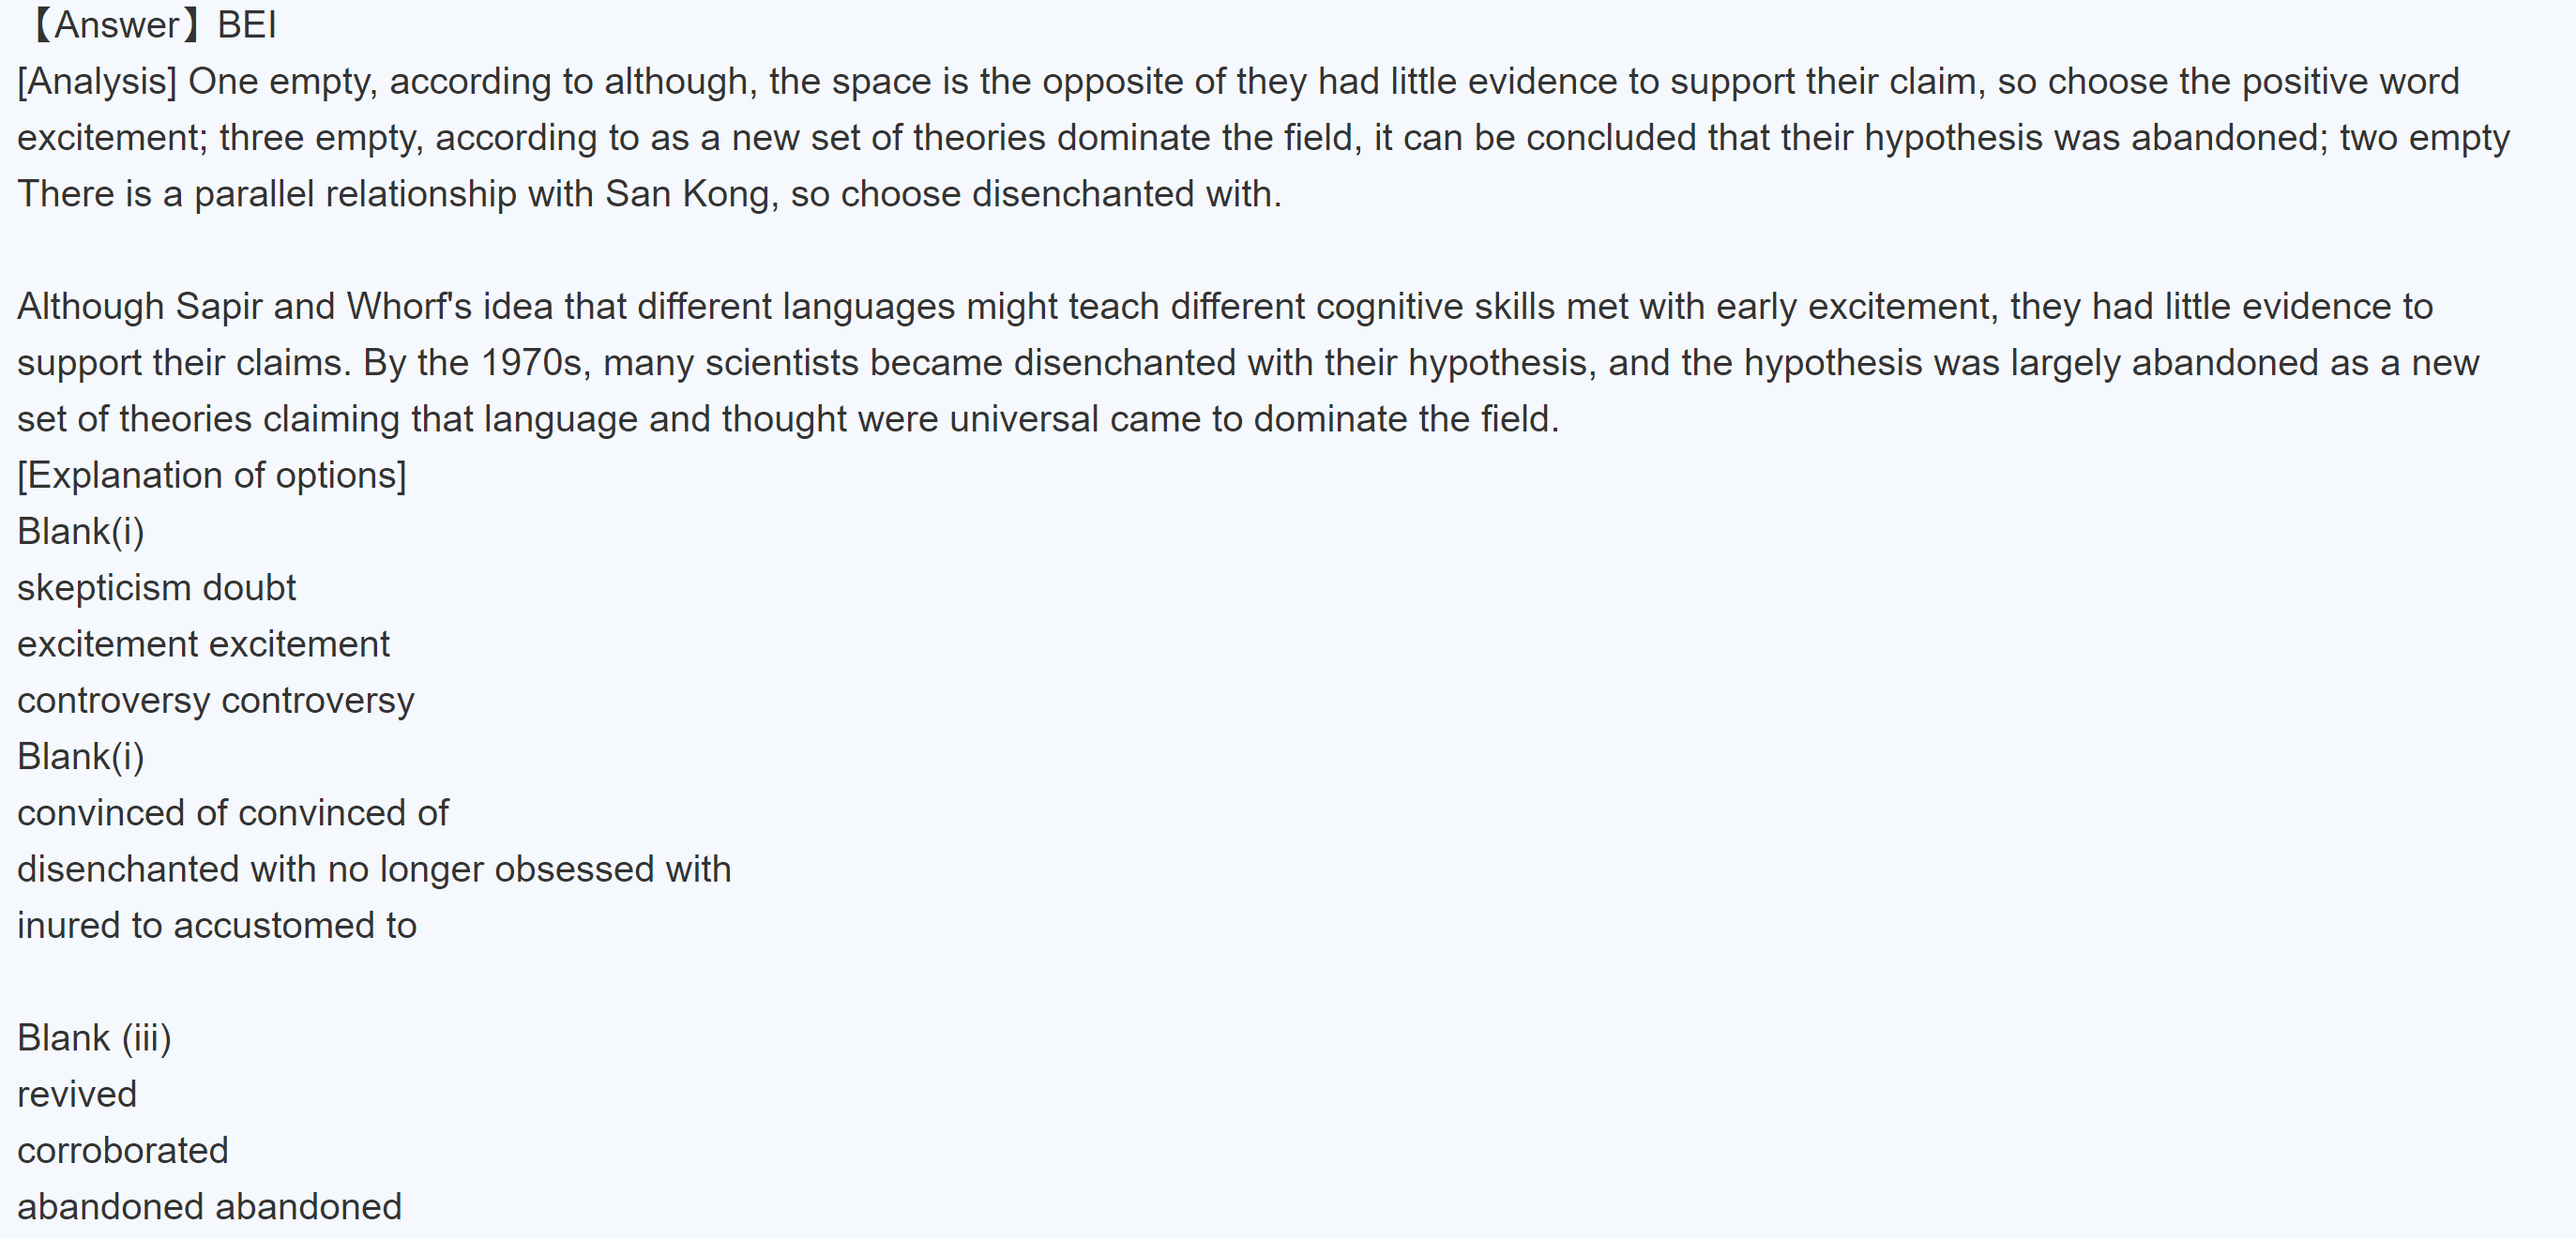Click the [Explanation of options] heading
2576x1239 pixels.
tap(212, 475)
